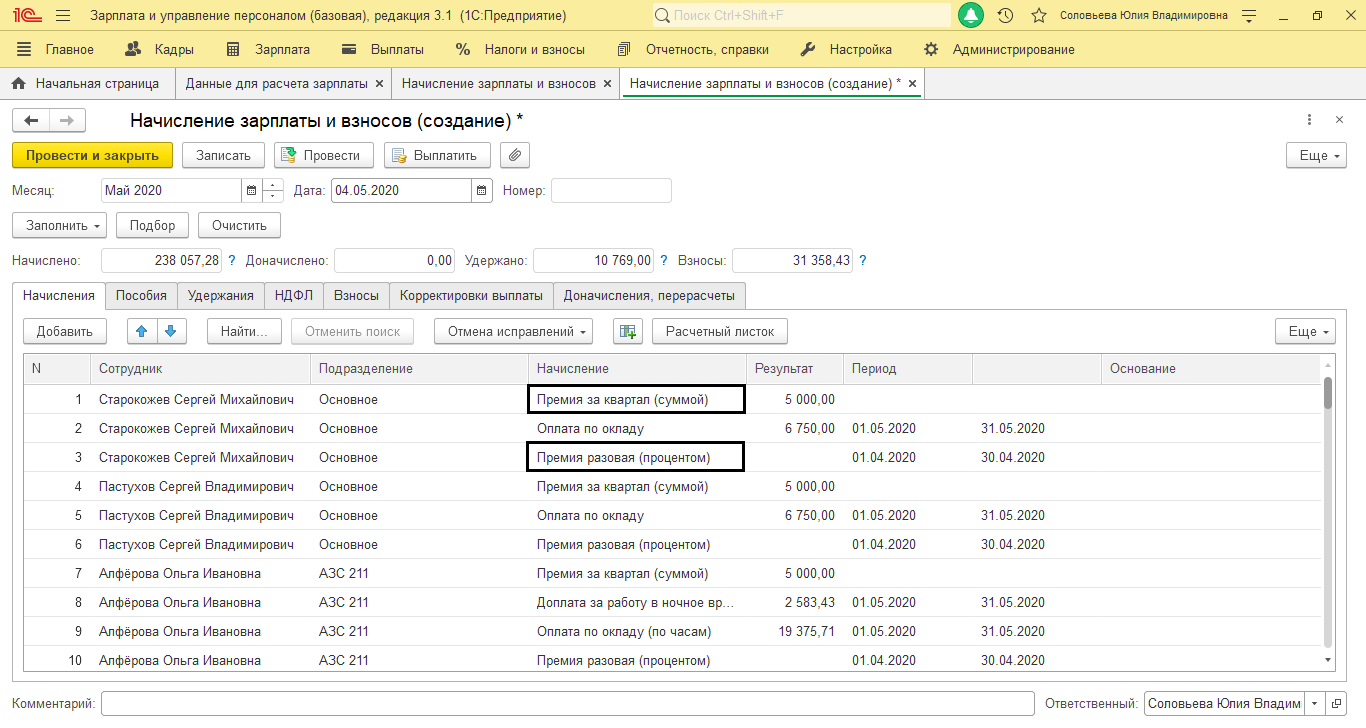The width and height of the screenshot is (1366, 728).
Task: Click the Расчетный листок button
Action: tap(720, 331)
